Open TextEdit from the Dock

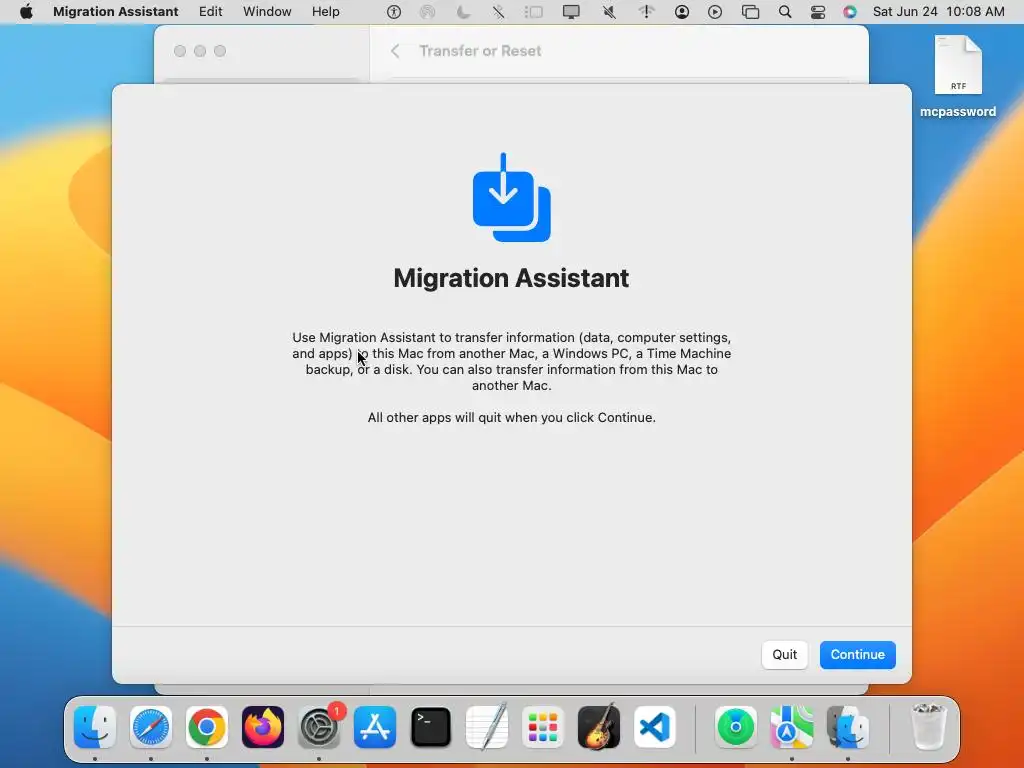coord(487,727)
